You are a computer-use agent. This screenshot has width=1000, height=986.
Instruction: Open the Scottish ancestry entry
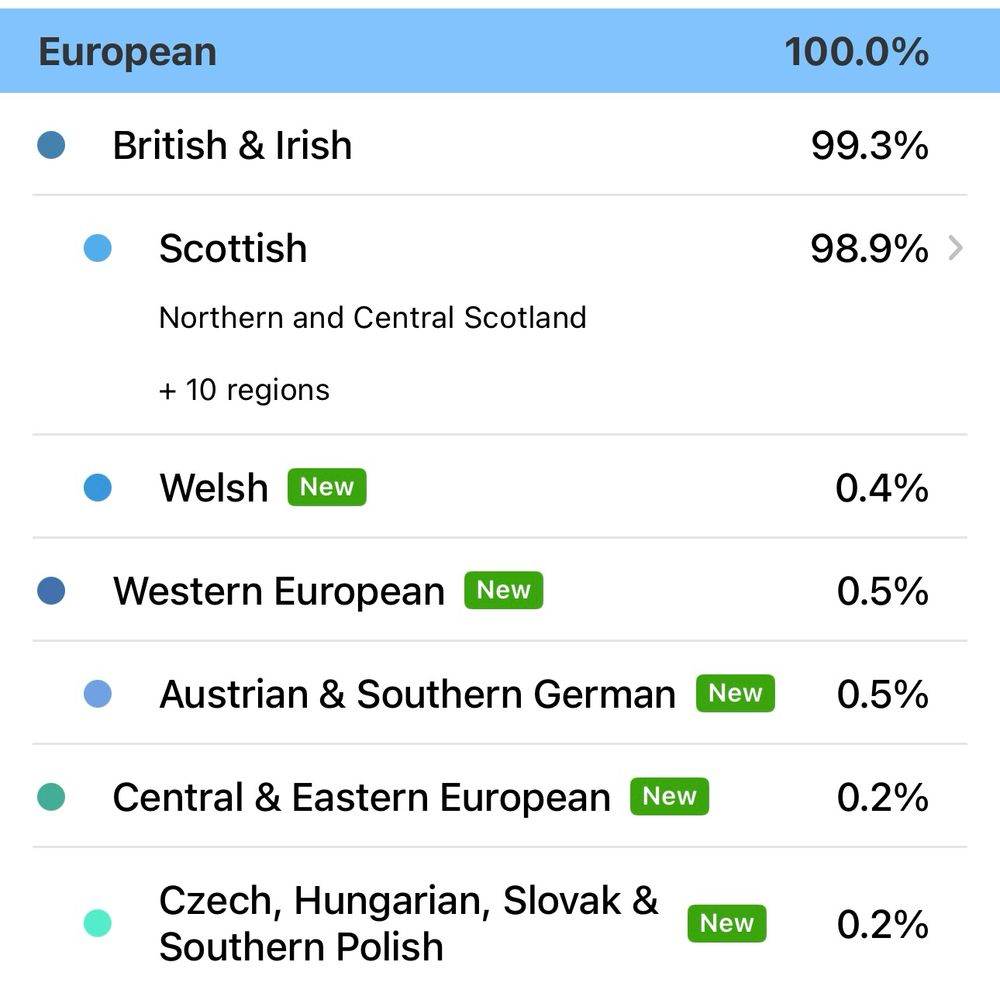(x=233, y=249)
